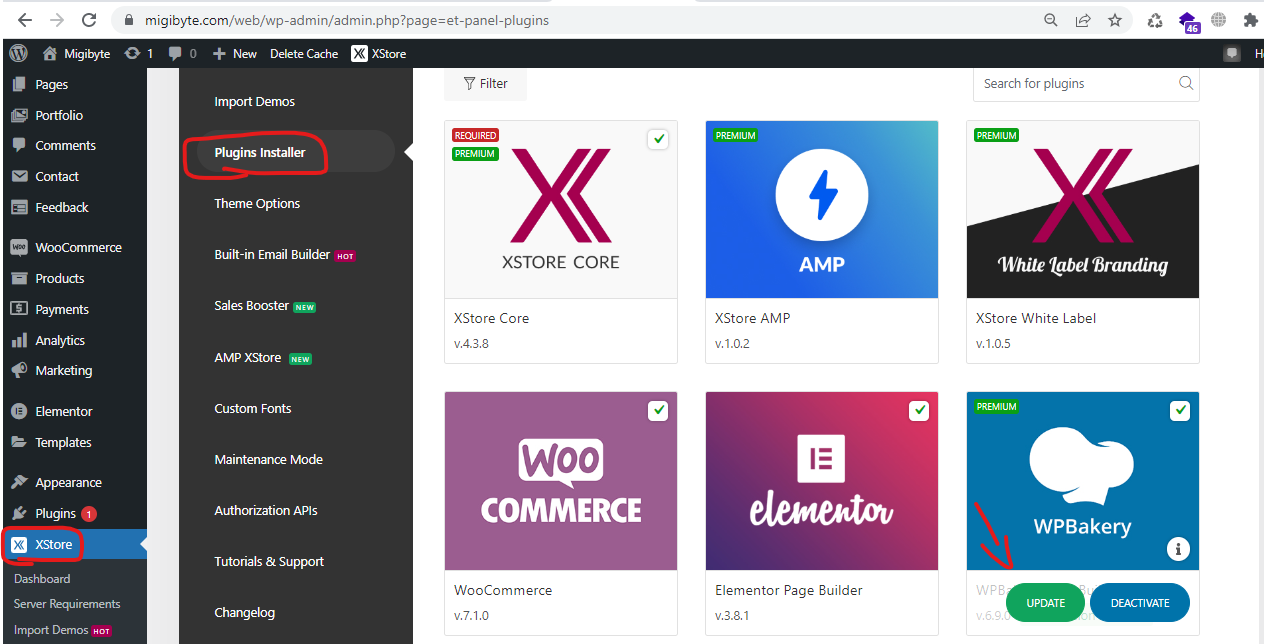
Task: Open the Filter dropdown
Action: 485,84
